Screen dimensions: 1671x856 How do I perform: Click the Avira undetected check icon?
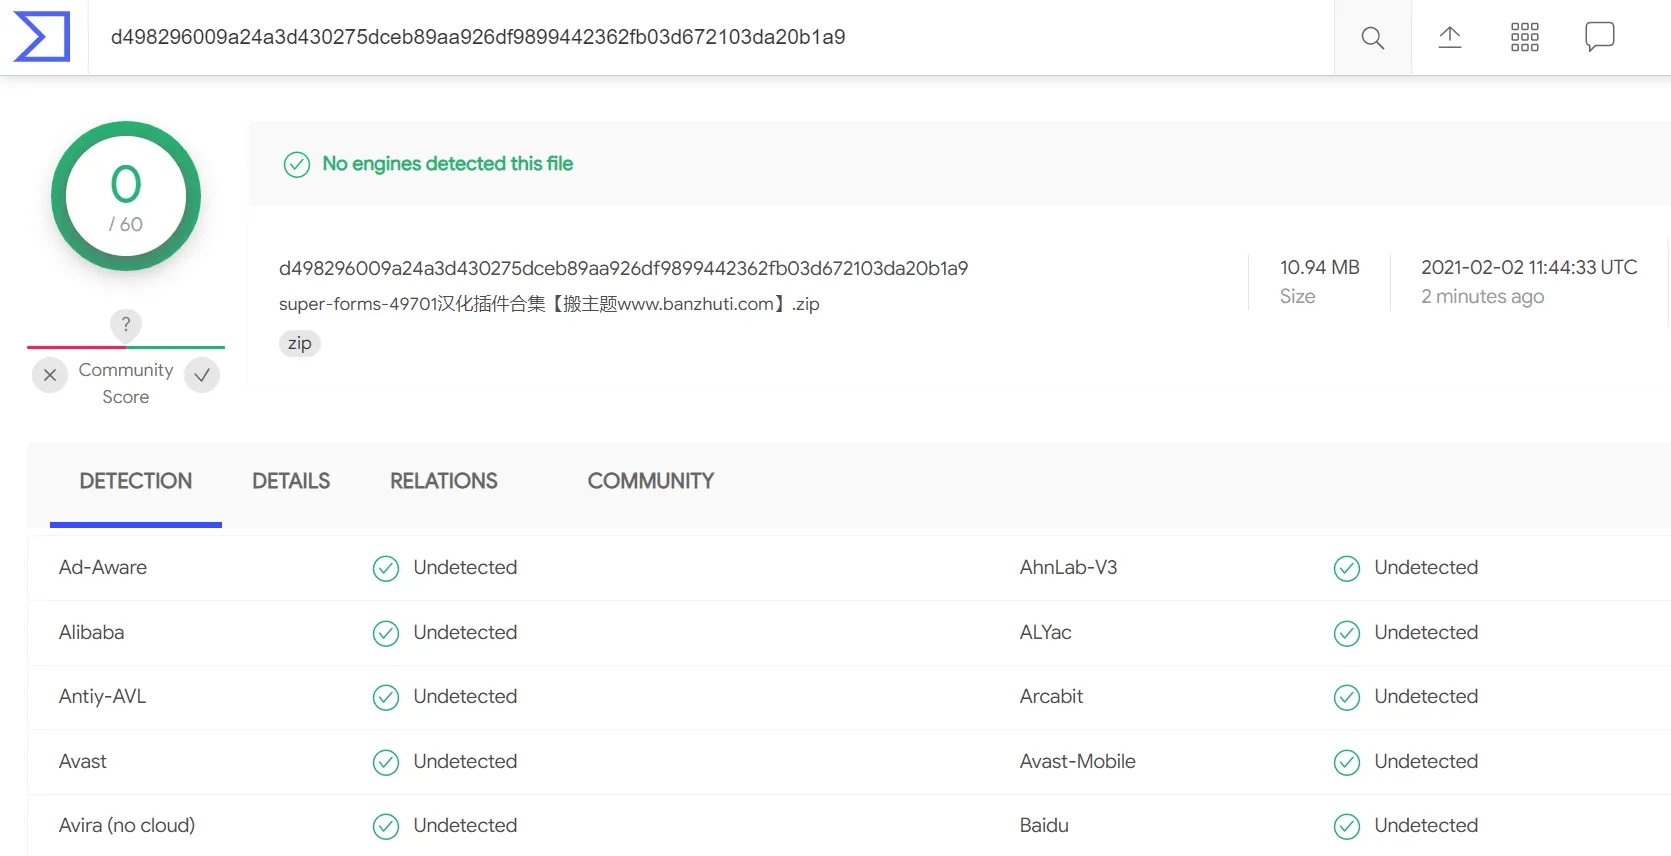click(386, 827)
